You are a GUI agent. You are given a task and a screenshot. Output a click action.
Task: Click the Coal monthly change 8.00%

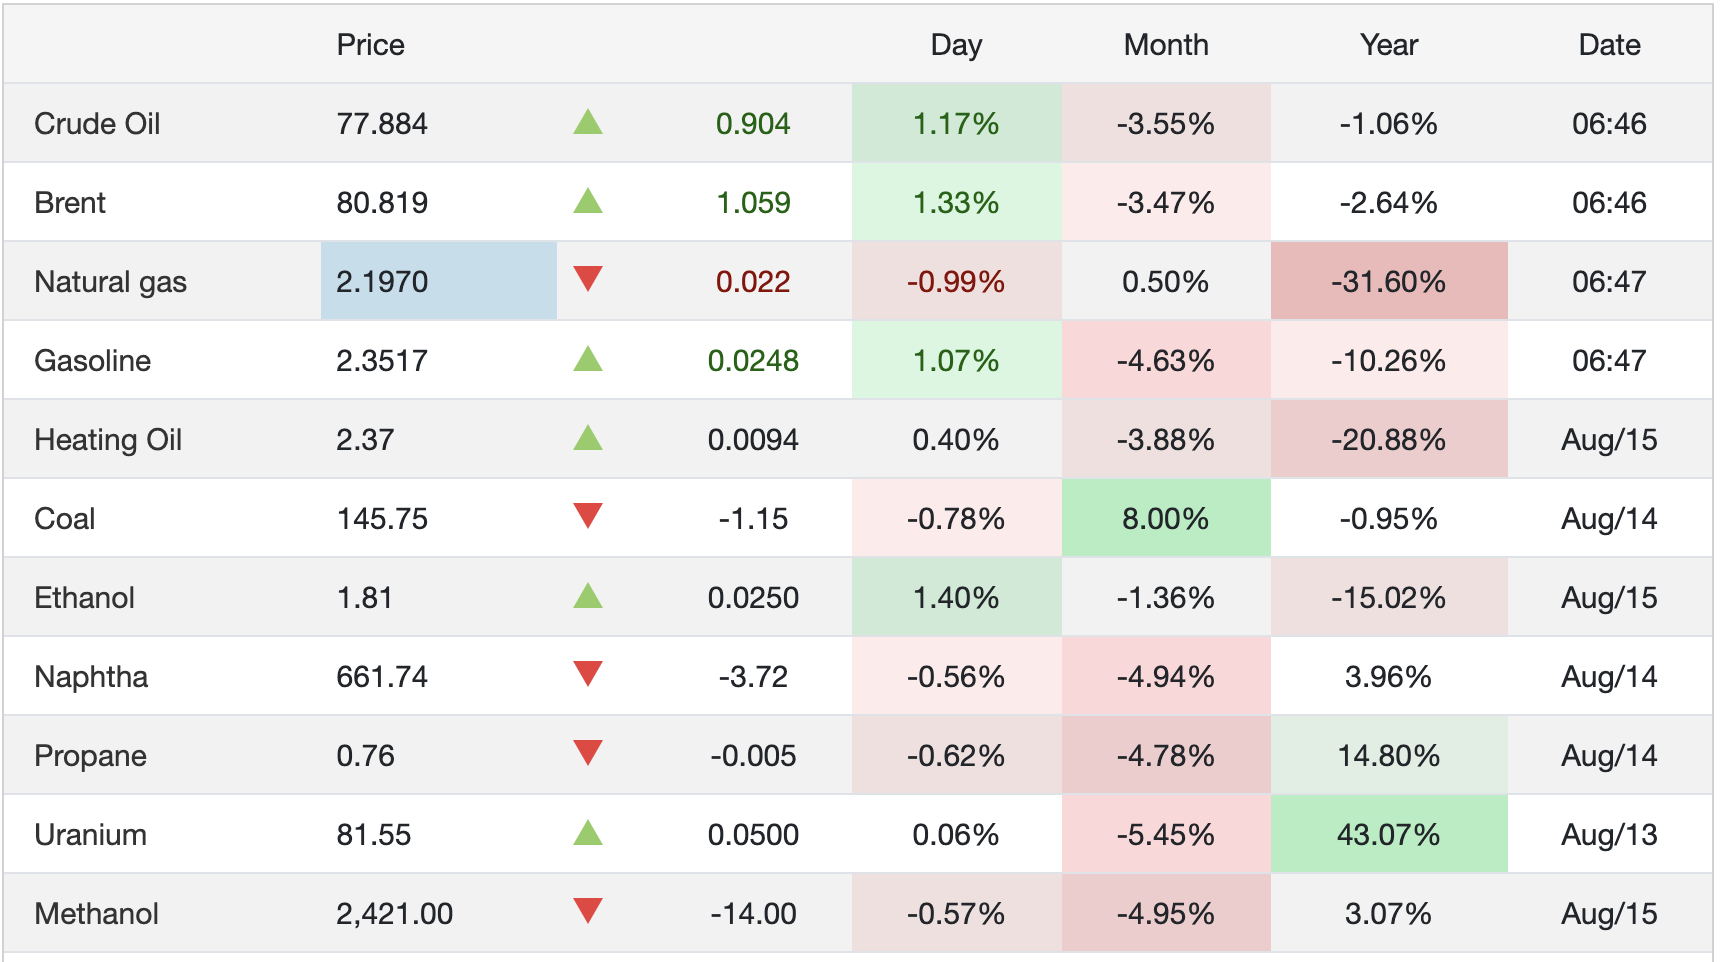click(x=1166, y=519)
